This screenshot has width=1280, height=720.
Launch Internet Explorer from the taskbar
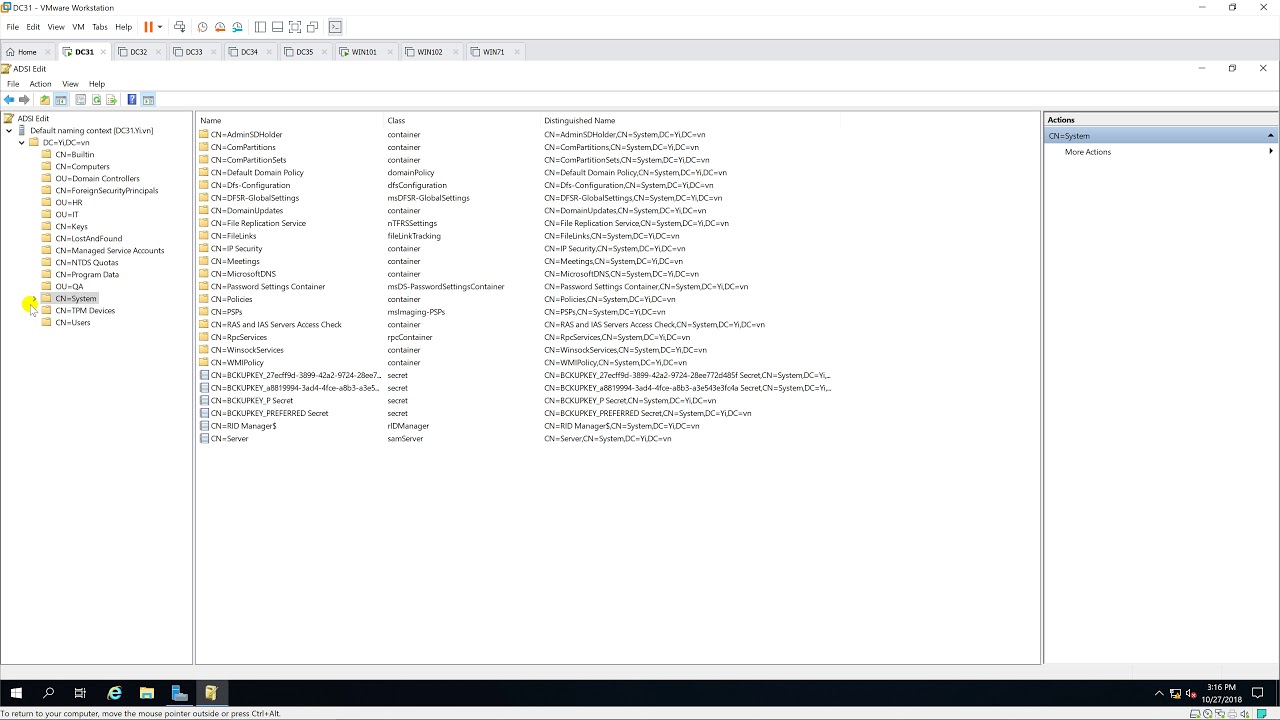tap(114, 693)
